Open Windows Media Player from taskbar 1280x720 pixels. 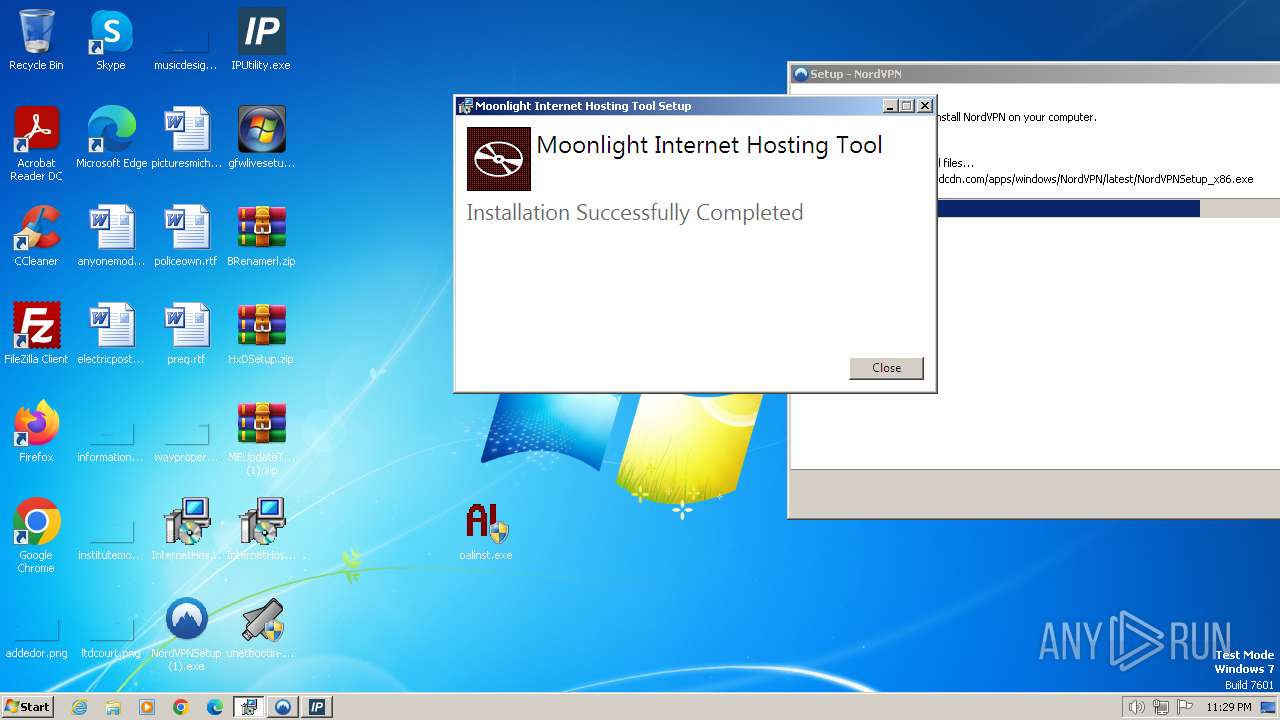point(147,707)
